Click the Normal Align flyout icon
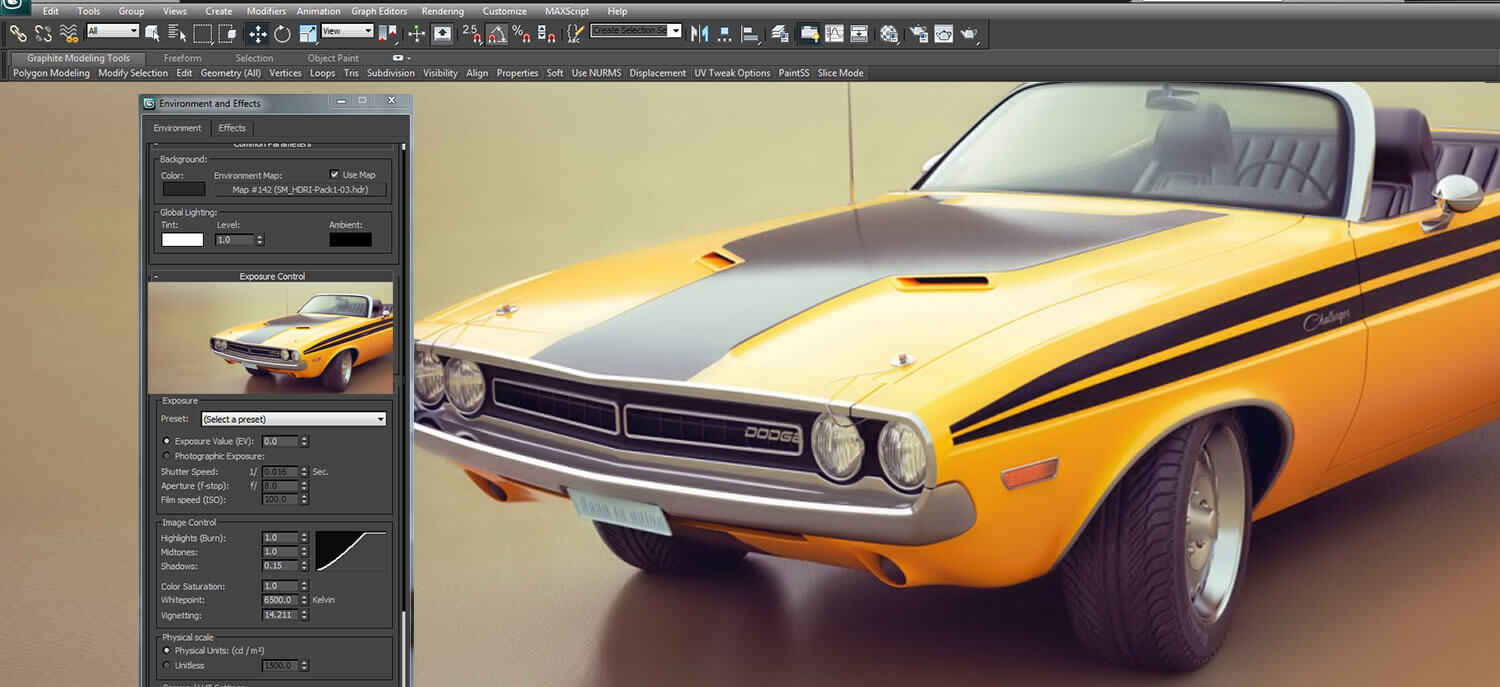Viewport: 1500px width, 687px height. click(750, 33)
